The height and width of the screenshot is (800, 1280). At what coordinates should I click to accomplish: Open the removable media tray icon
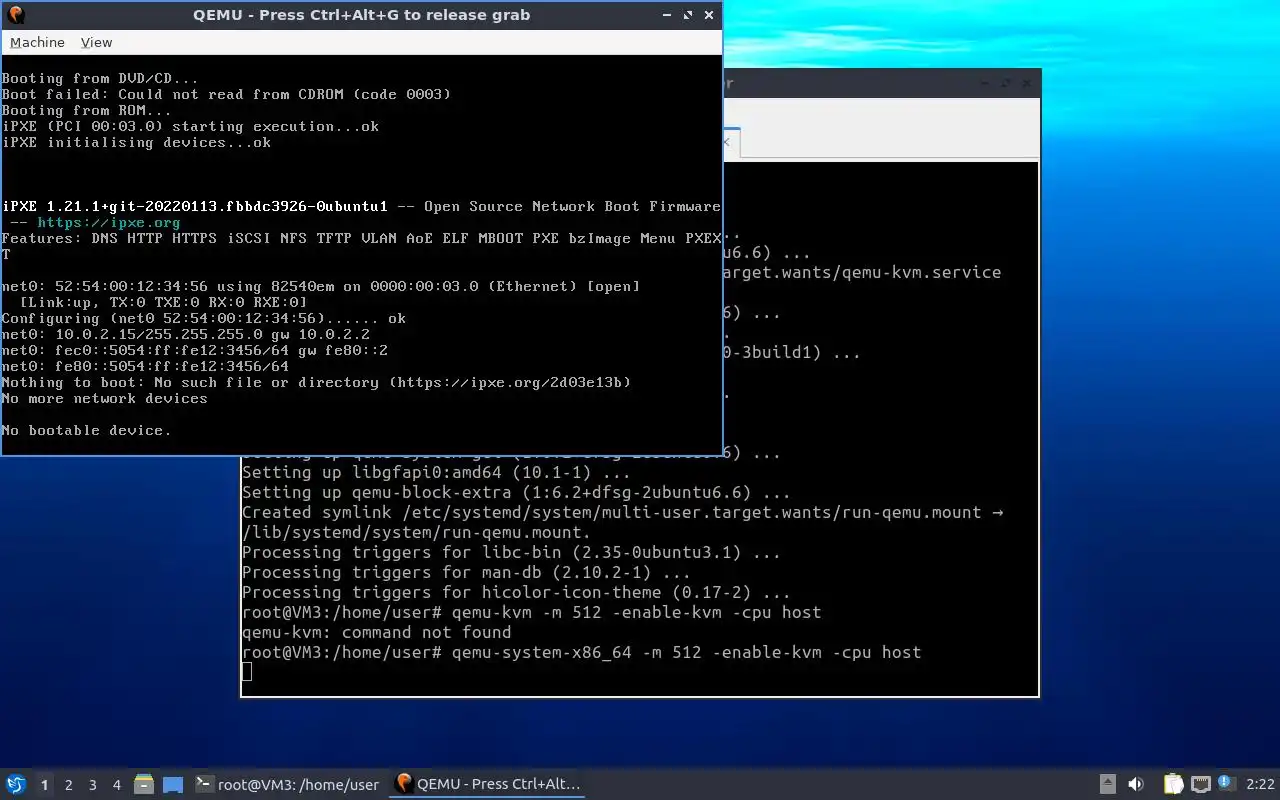tap(1107, 785)
